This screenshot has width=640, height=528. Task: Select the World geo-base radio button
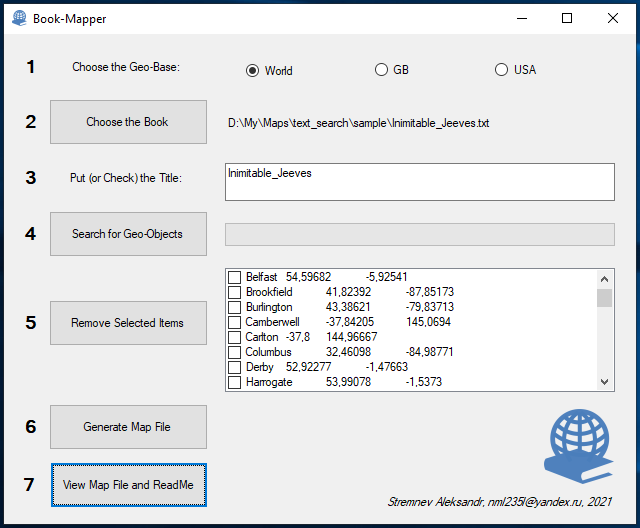point(252,71)
